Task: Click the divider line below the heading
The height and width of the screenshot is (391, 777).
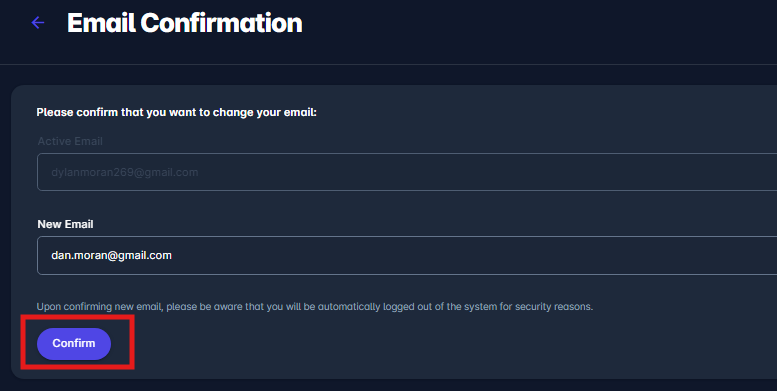Action: (388, 64)
